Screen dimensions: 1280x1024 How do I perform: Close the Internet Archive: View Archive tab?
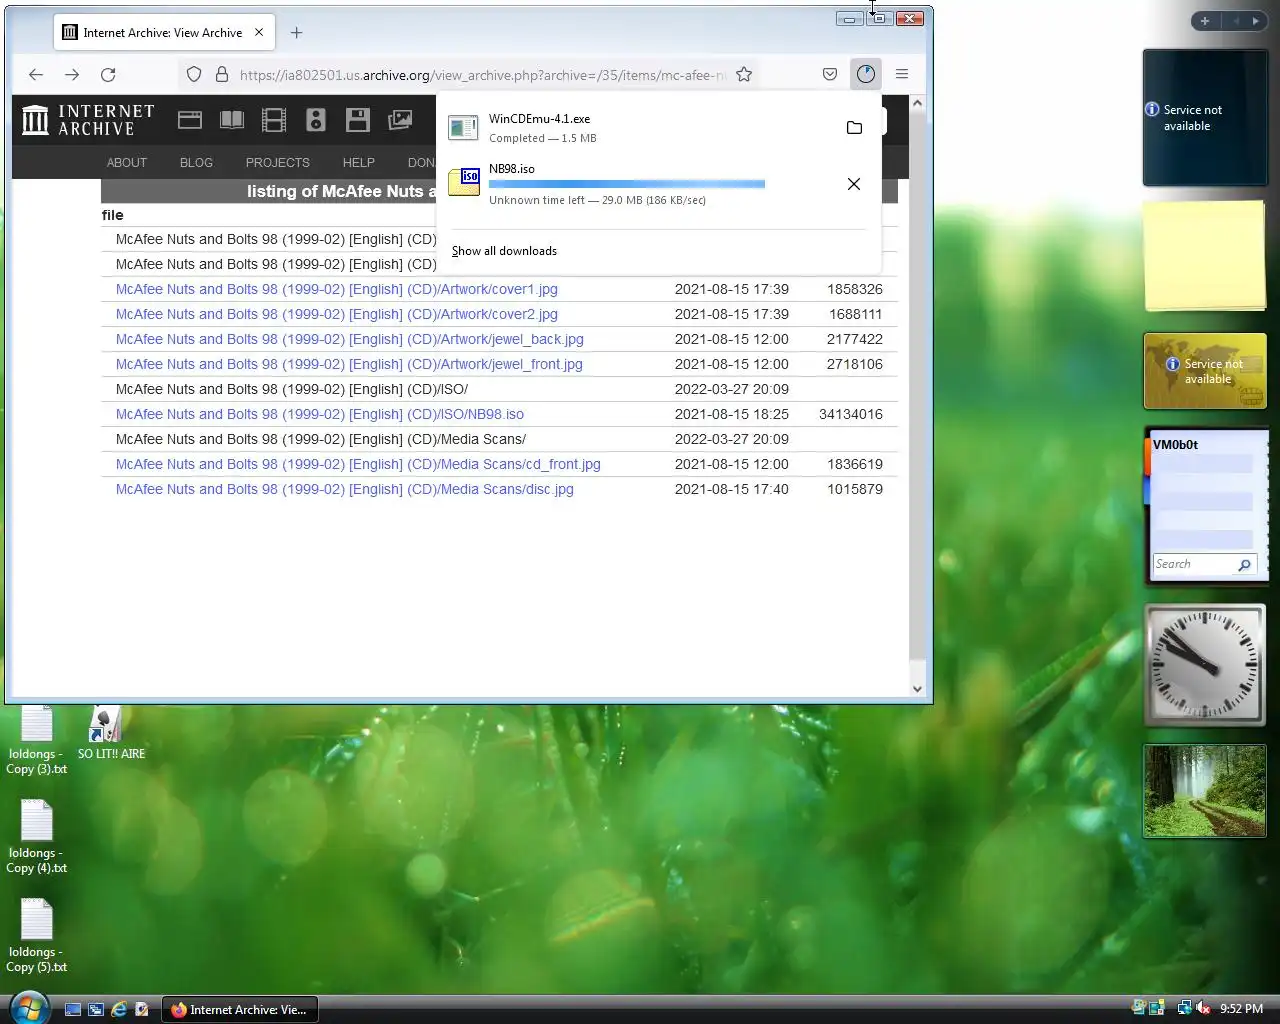259,32
